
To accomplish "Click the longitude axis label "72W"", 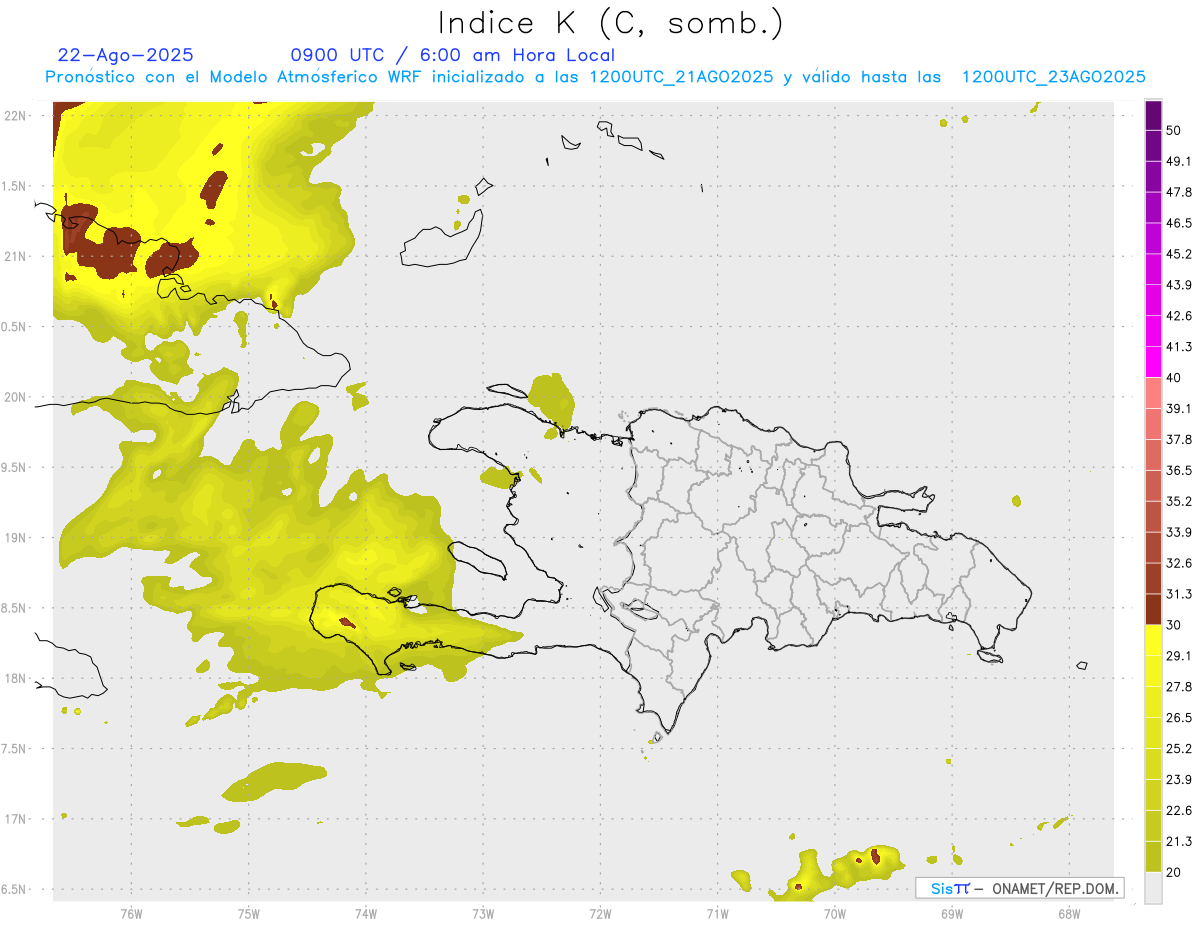I will coord(600,914).
